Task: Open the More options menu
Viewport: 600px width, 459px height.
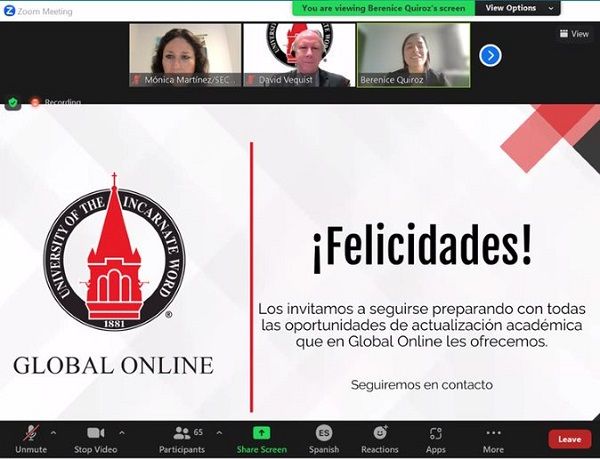Action: (x=493, y=439)
